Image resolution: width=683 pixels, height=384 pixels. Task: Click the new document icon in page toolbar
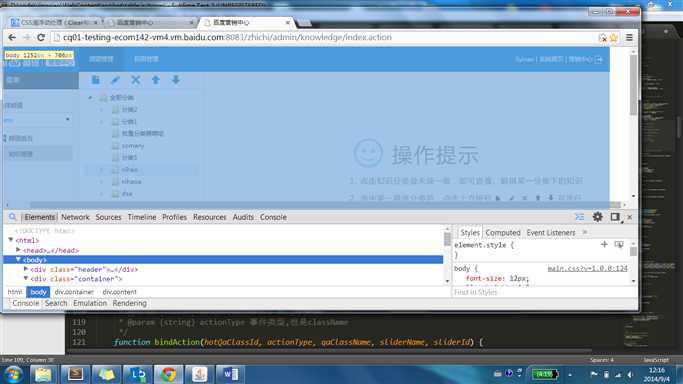[95, 80]
